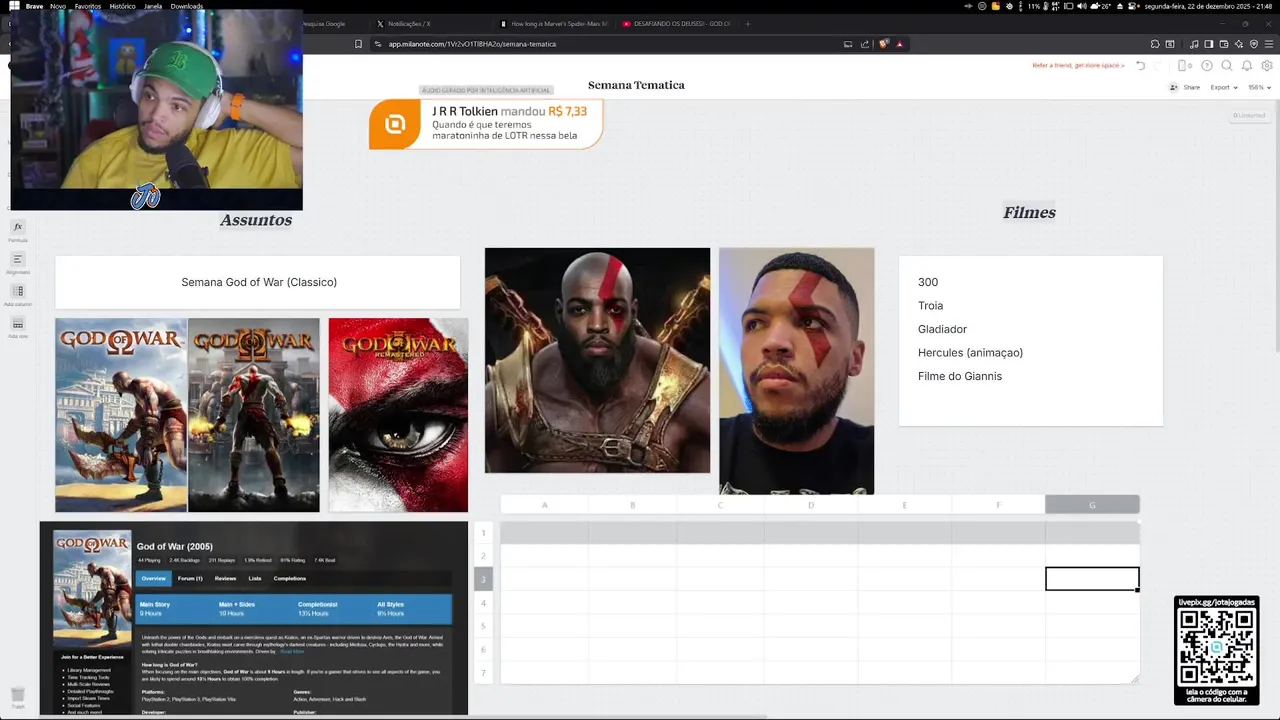Open the Janela menu
The width and height of the screenshot is (1280, 720).
(153, 6)
